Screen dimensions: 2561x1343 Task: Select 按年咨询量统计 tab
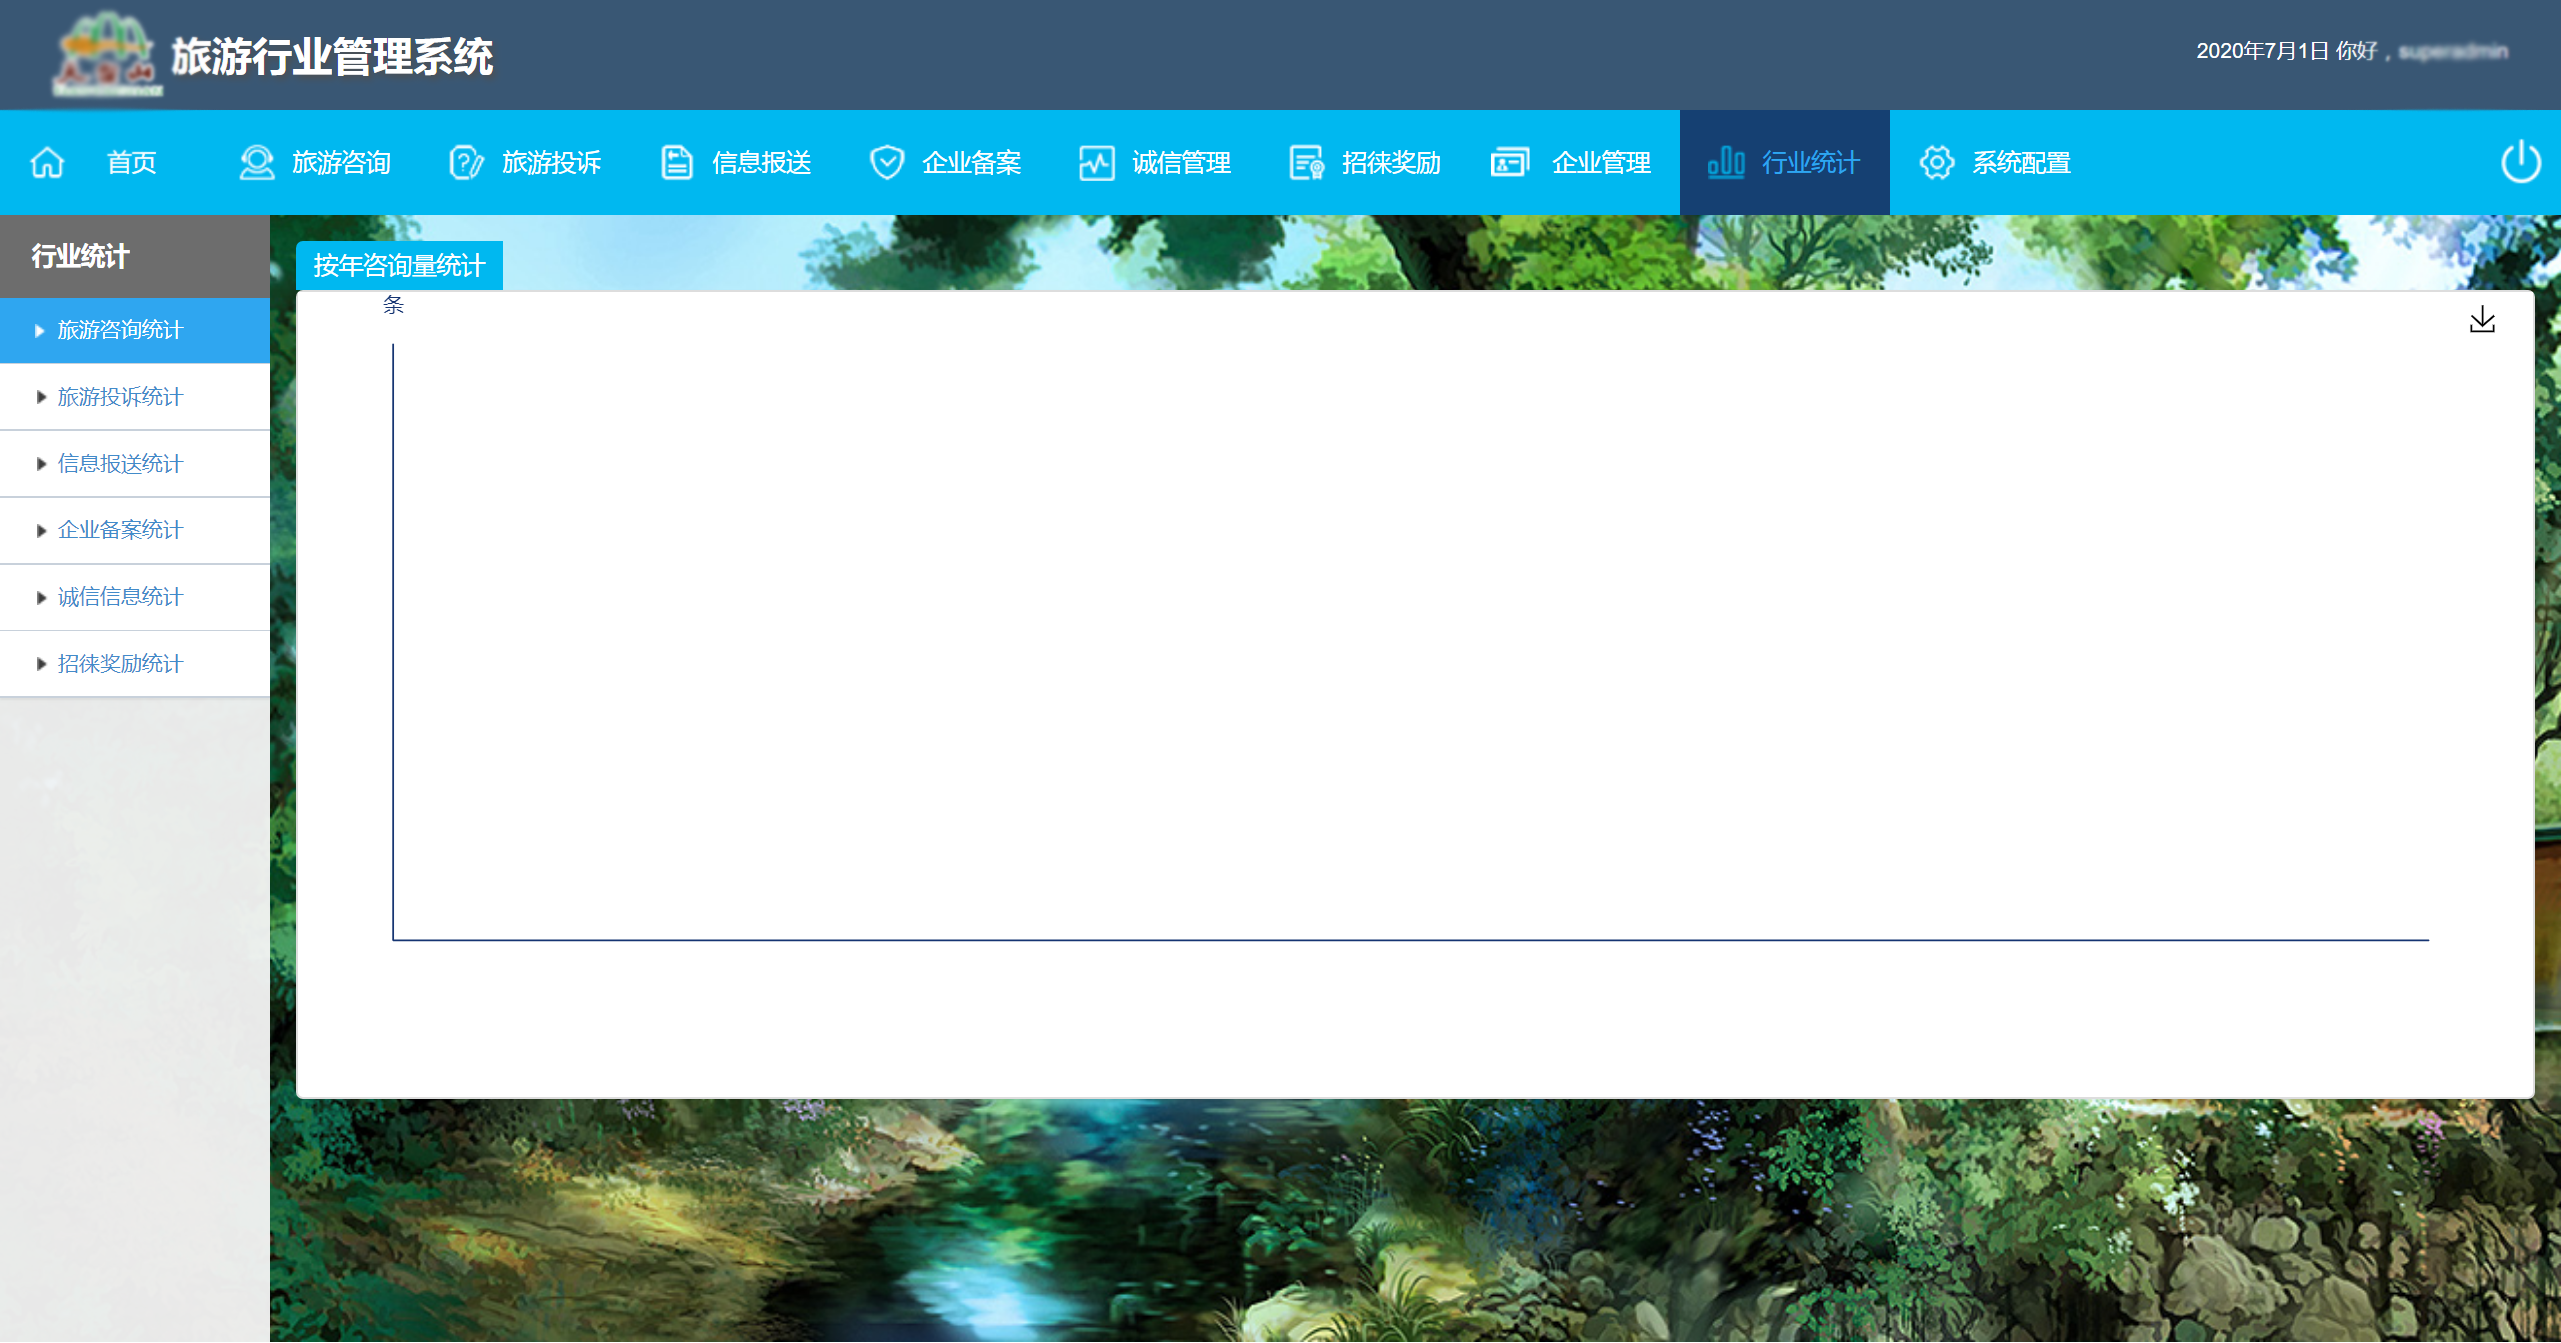(399, 265)
